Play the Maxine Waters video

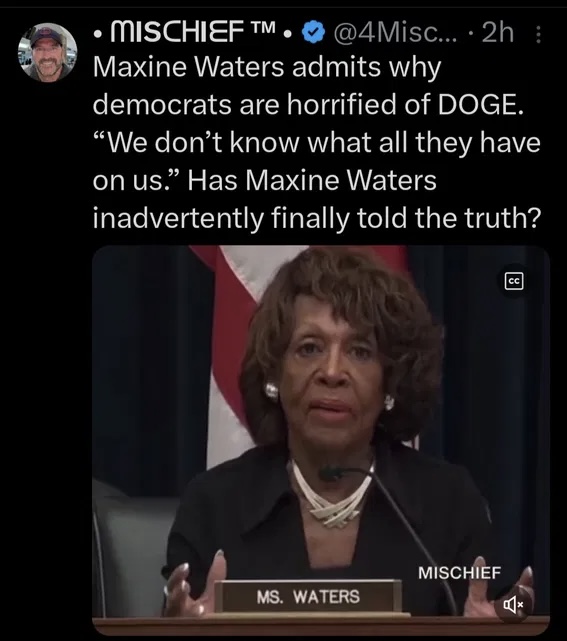[x=321, y=440]
